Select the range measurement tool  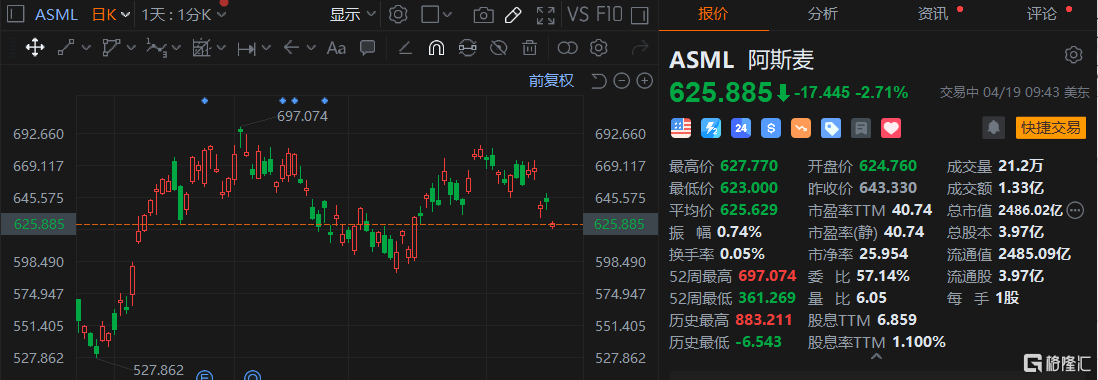(x=246, y=48)
